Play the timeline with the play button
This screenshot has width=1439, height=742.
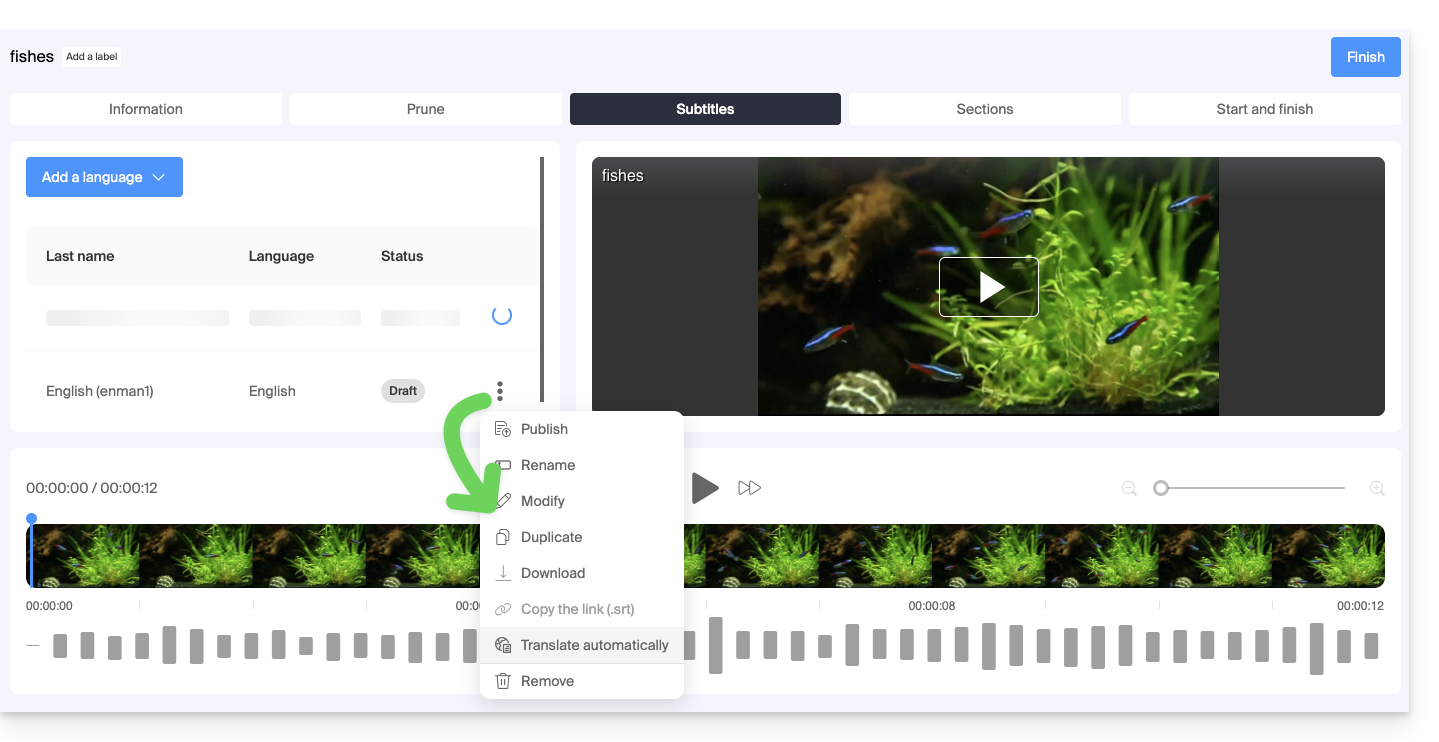705,488
